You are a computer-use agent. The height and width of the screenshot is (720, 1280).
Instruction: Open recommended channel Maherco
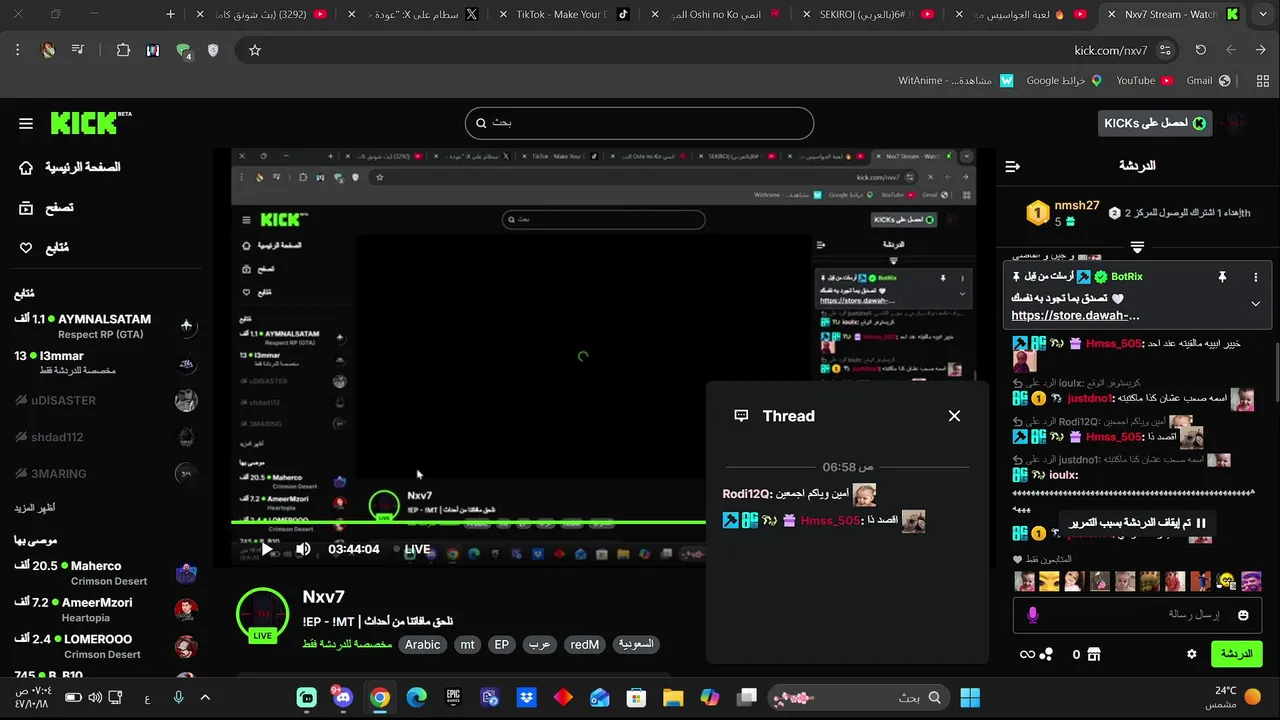pyautogui.click(x=105, y=573)
